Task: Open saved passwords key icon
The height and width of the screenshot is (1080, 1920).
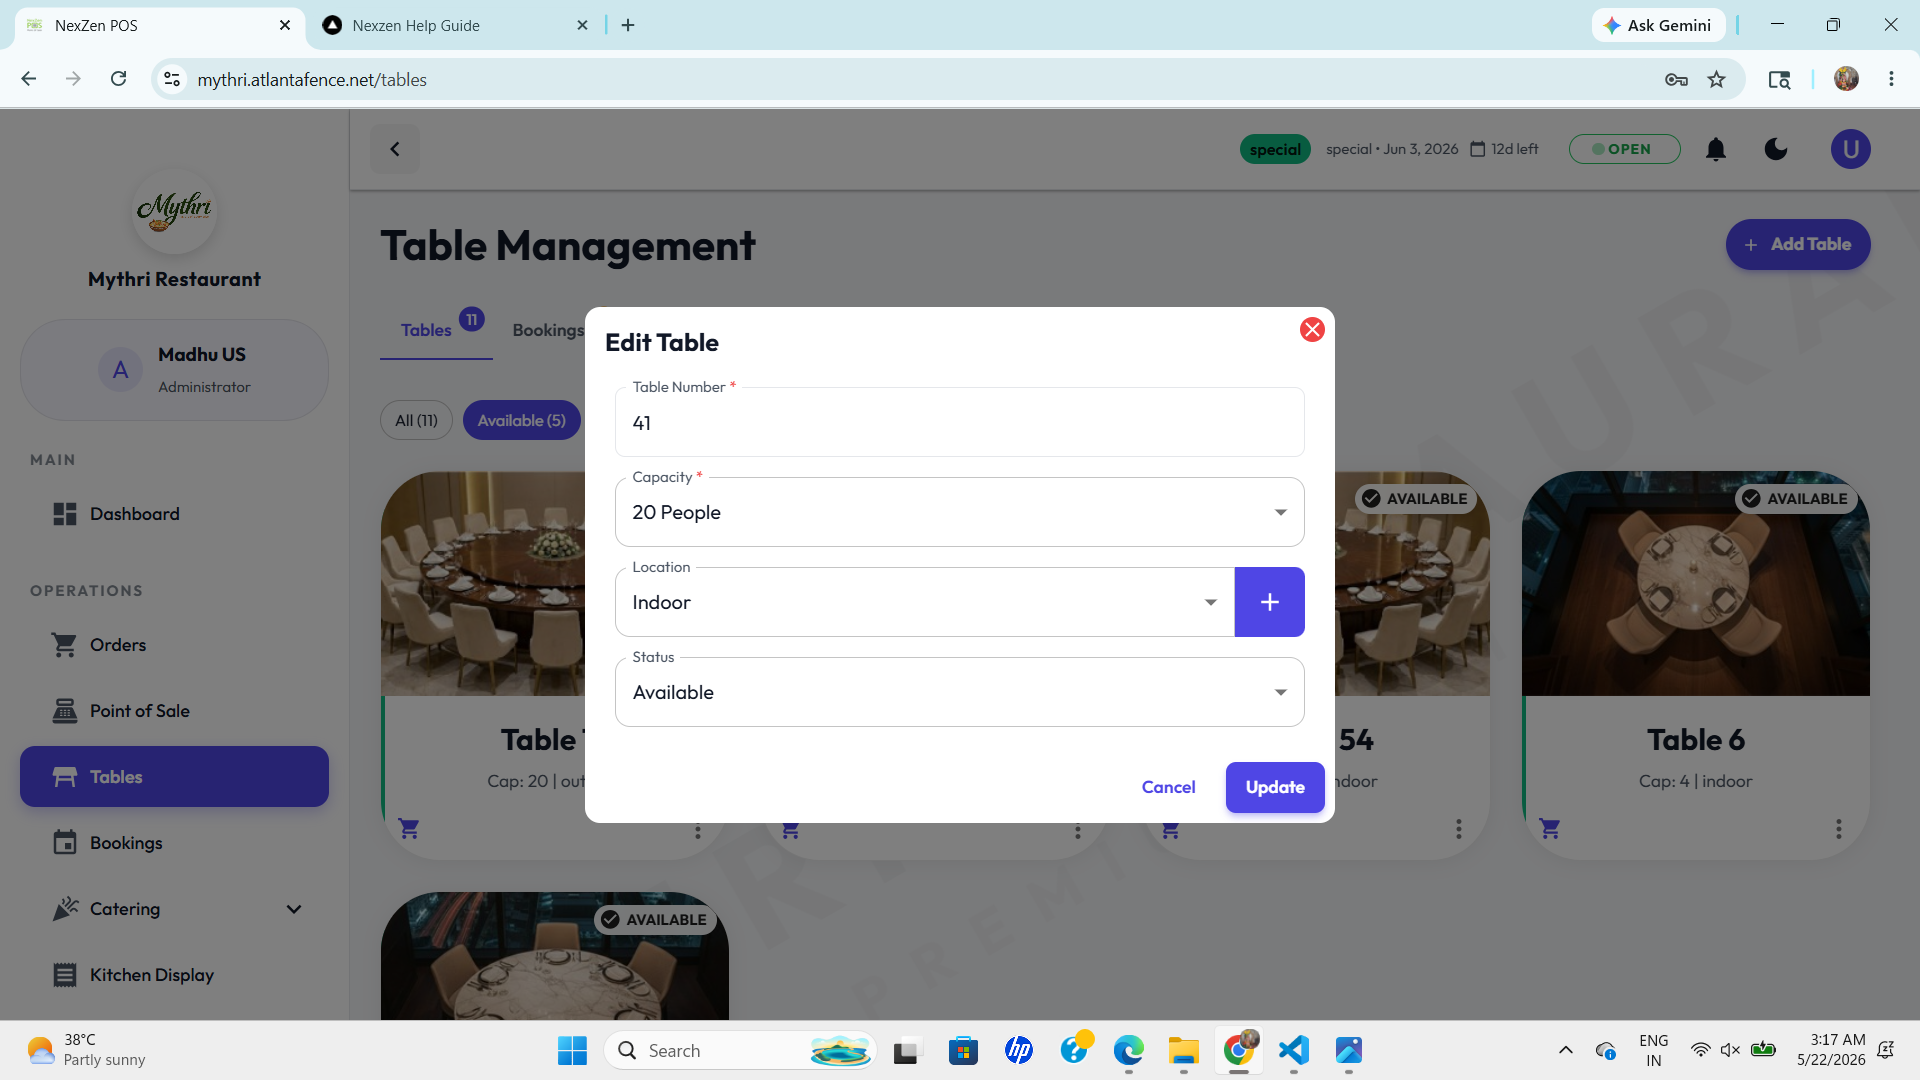Action: 1676,79
